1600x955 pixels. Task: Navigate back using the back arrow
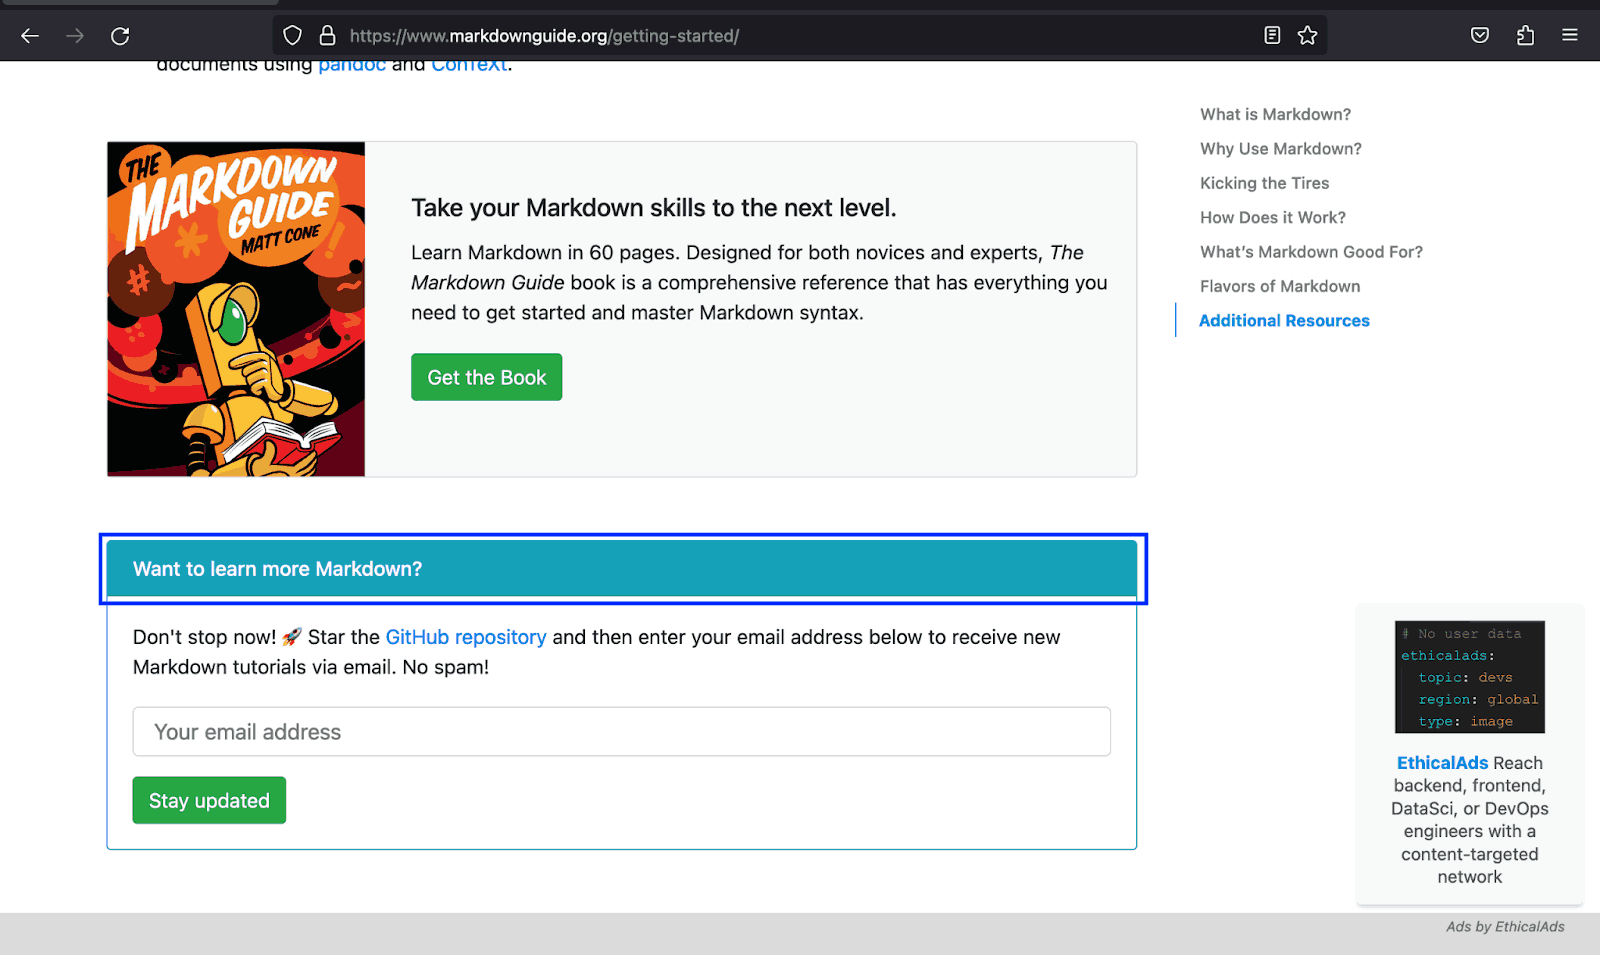click(29, 35)
